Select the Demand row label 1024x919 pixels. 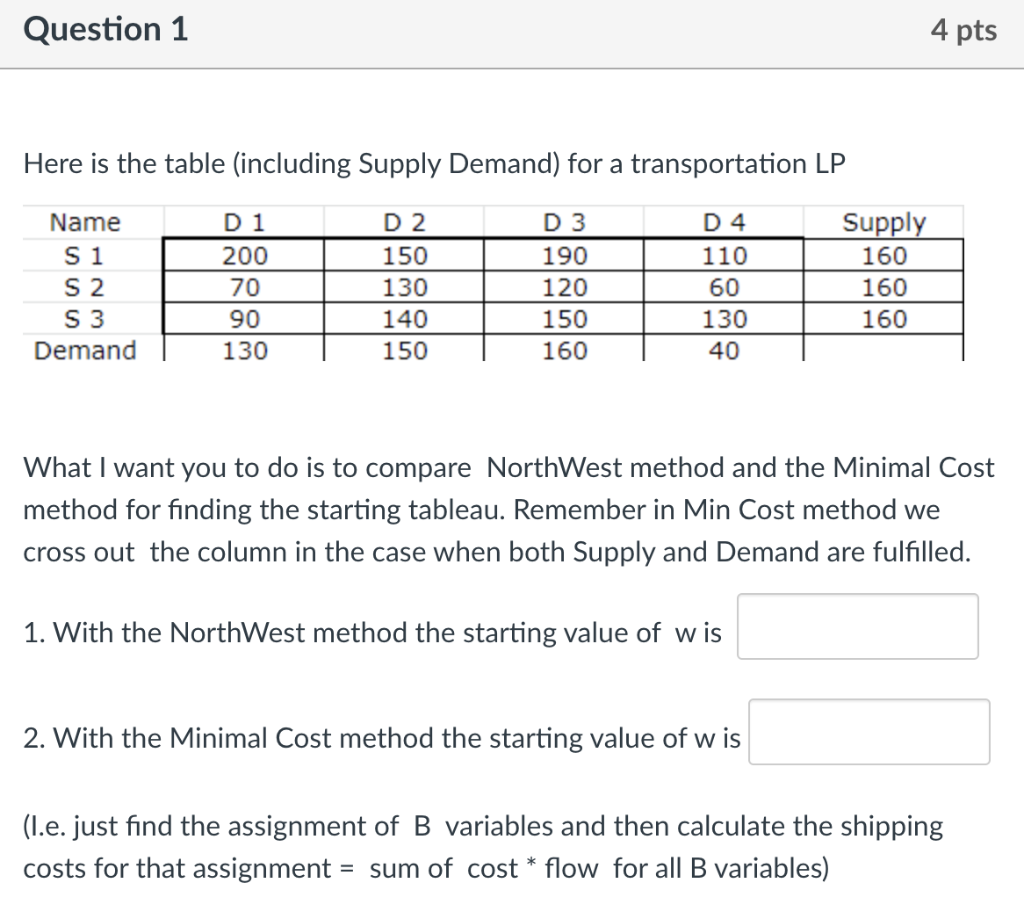click(83, 350)
